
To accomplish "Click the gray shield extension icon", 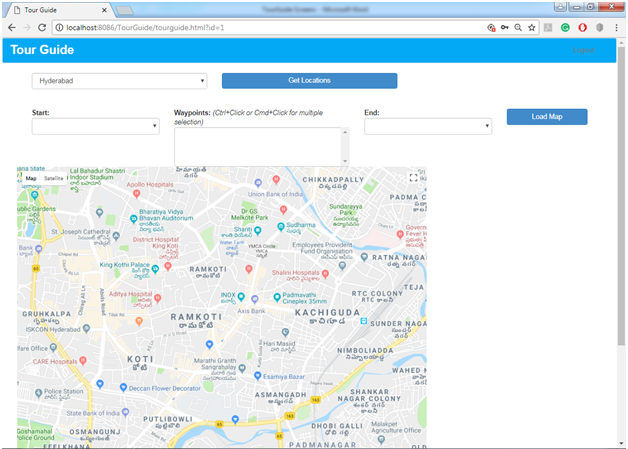I will pyautogui.click(x=600, y=28).
